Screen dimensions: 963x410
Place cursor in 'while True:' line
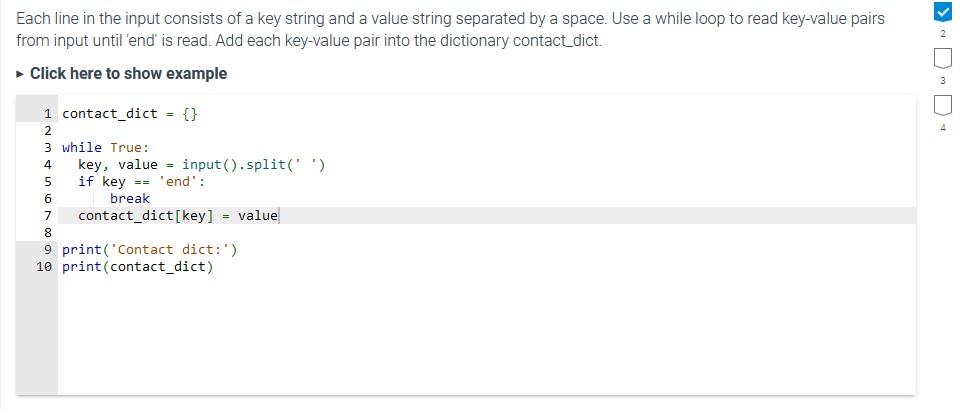(x=106, y=148)
